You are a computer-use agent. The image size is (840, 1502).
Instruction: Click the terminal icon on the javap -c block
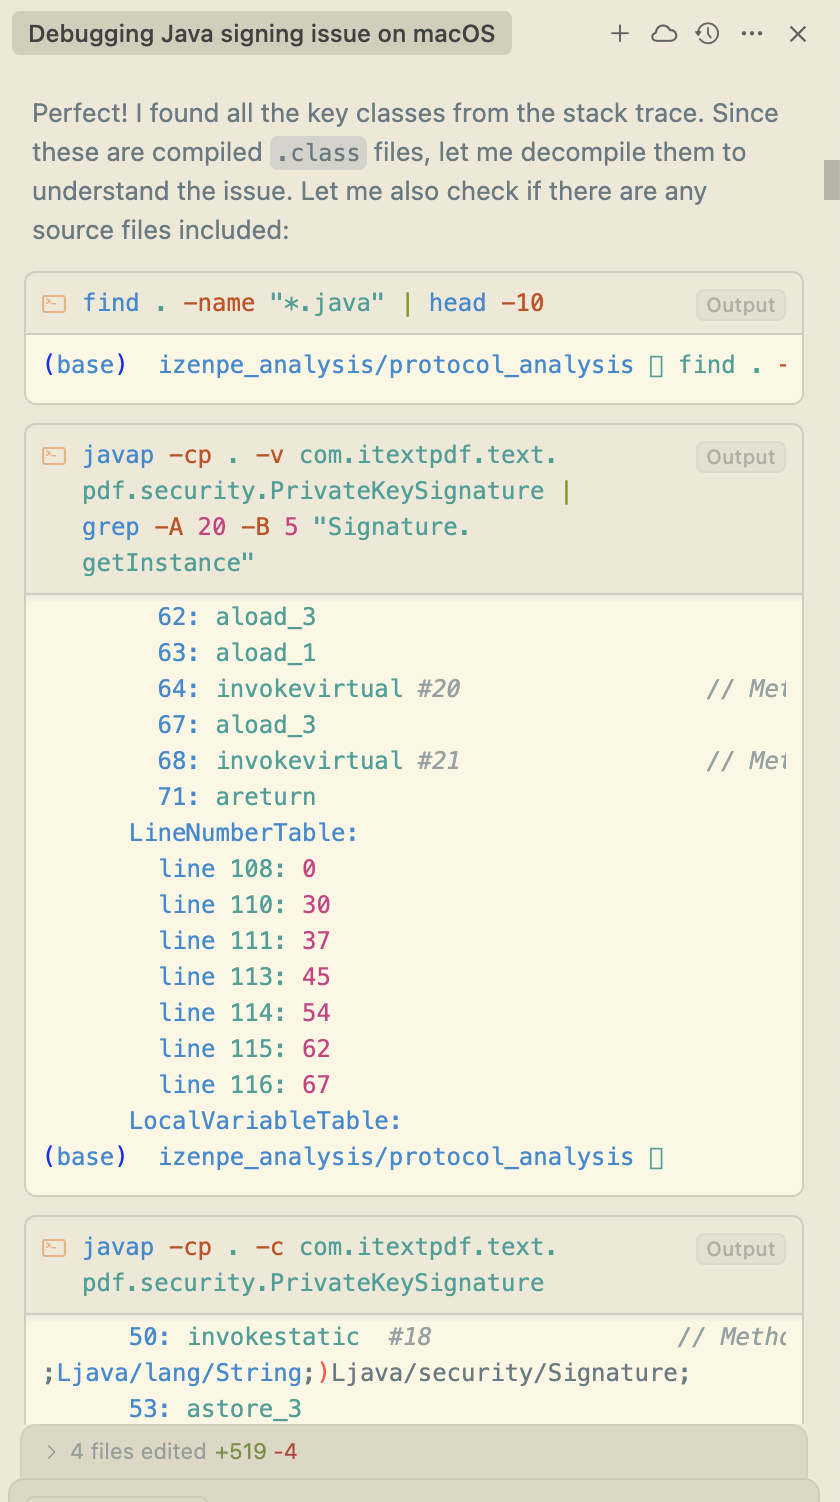coord(53,1247)
